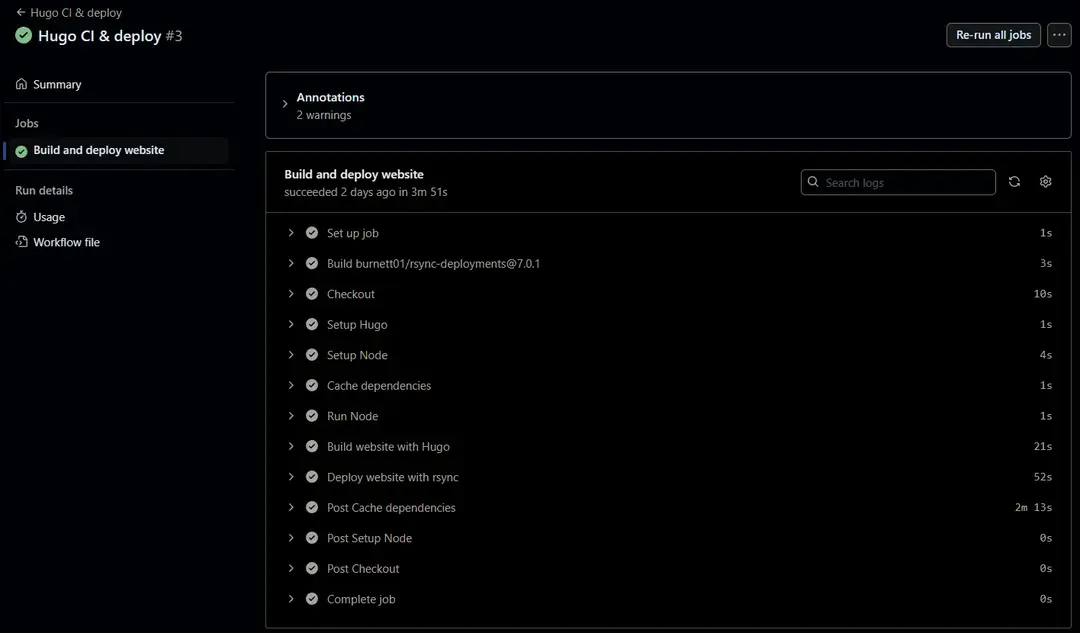Click the green success icon next to run title

23,36
